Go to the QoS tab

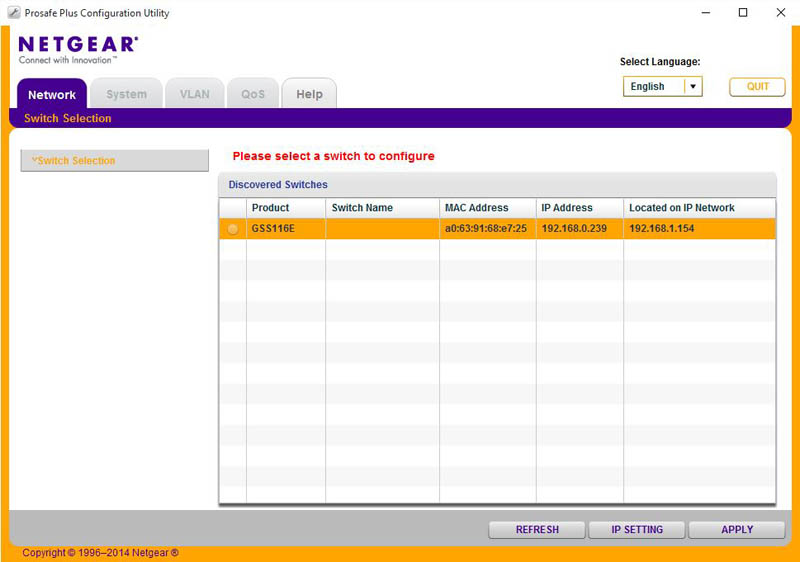click(x=253, y=94)
